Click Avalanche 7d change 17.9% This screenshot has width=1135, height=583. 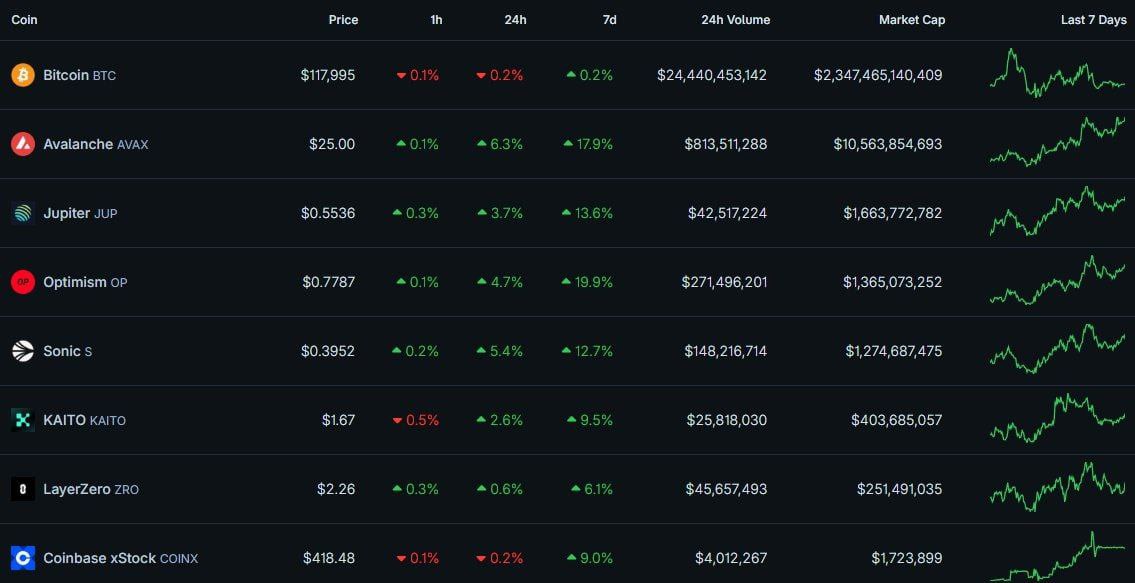[x=588, y=144]
